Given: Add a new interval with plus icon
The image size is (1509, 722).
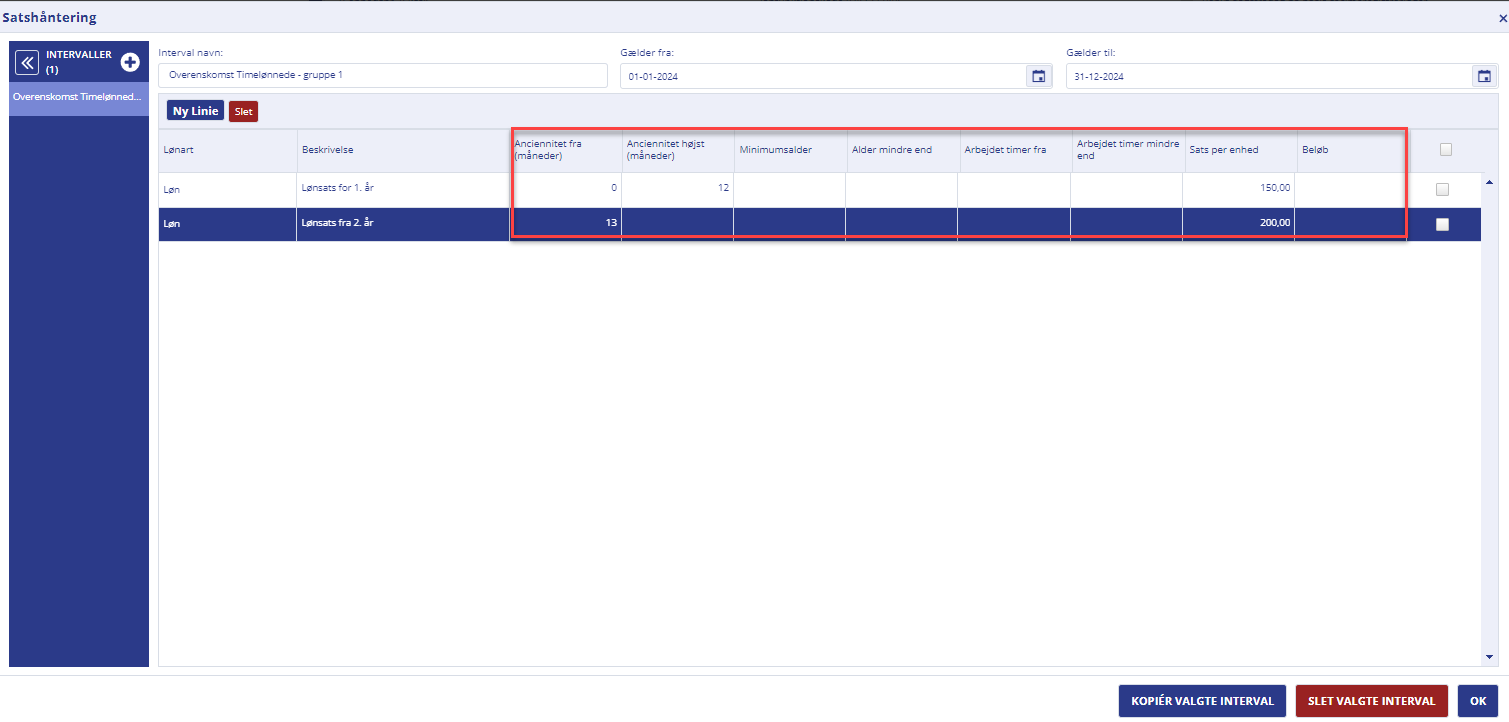Looking at the screenshot, I should 130,62.
